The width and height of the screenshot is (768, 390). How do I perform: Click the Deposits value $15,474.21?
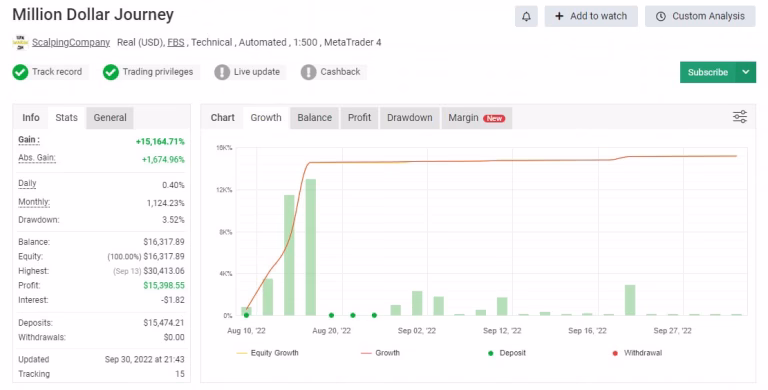click(164, 323)
